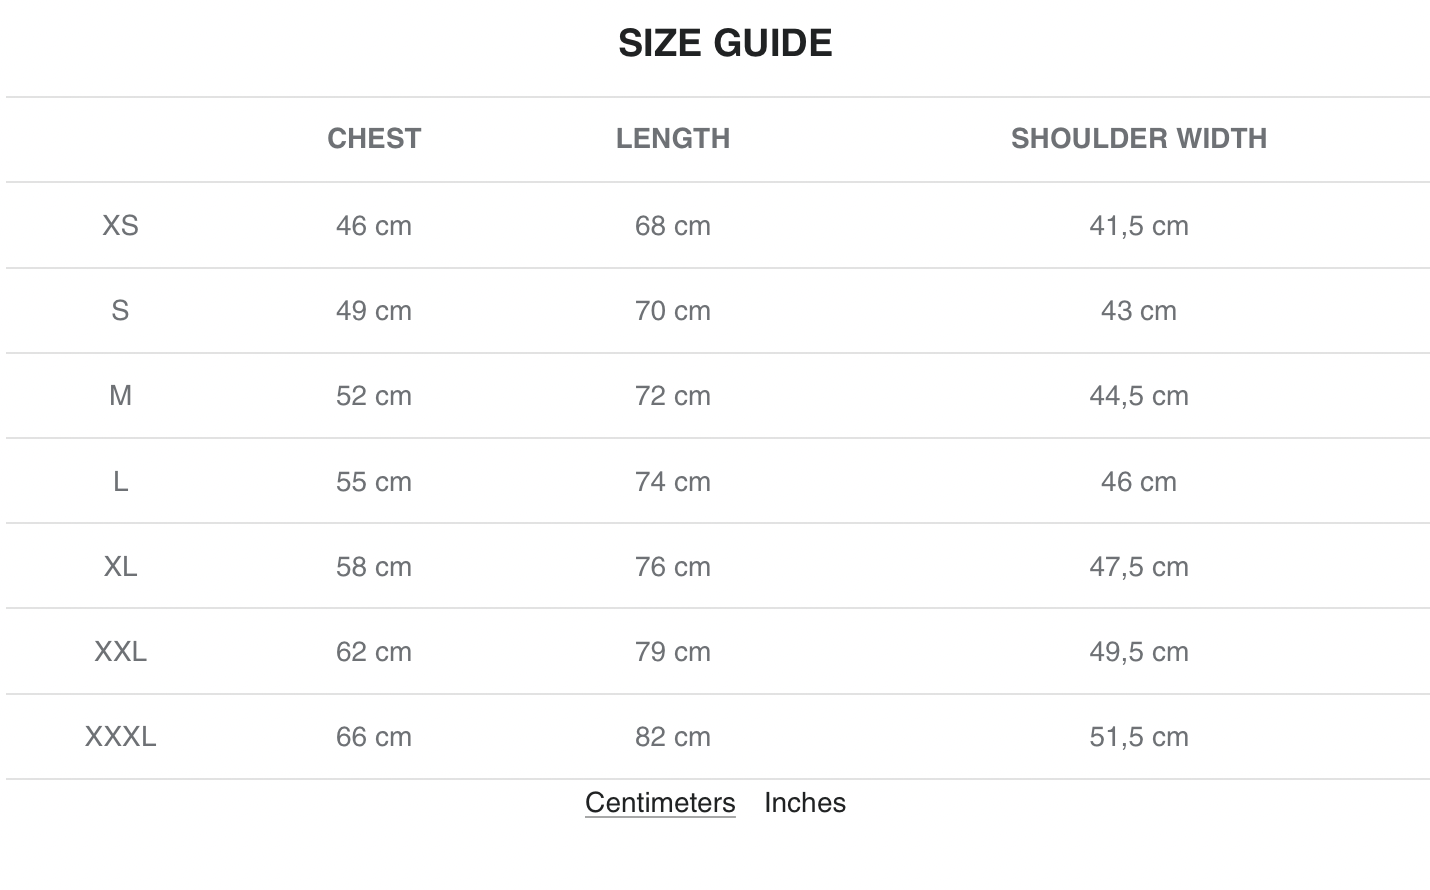Image resolution: width=1430 pixels, height=890 pixels.
Task: Select the M size row label
Action: pyautogui.click(x=120, y=395)
